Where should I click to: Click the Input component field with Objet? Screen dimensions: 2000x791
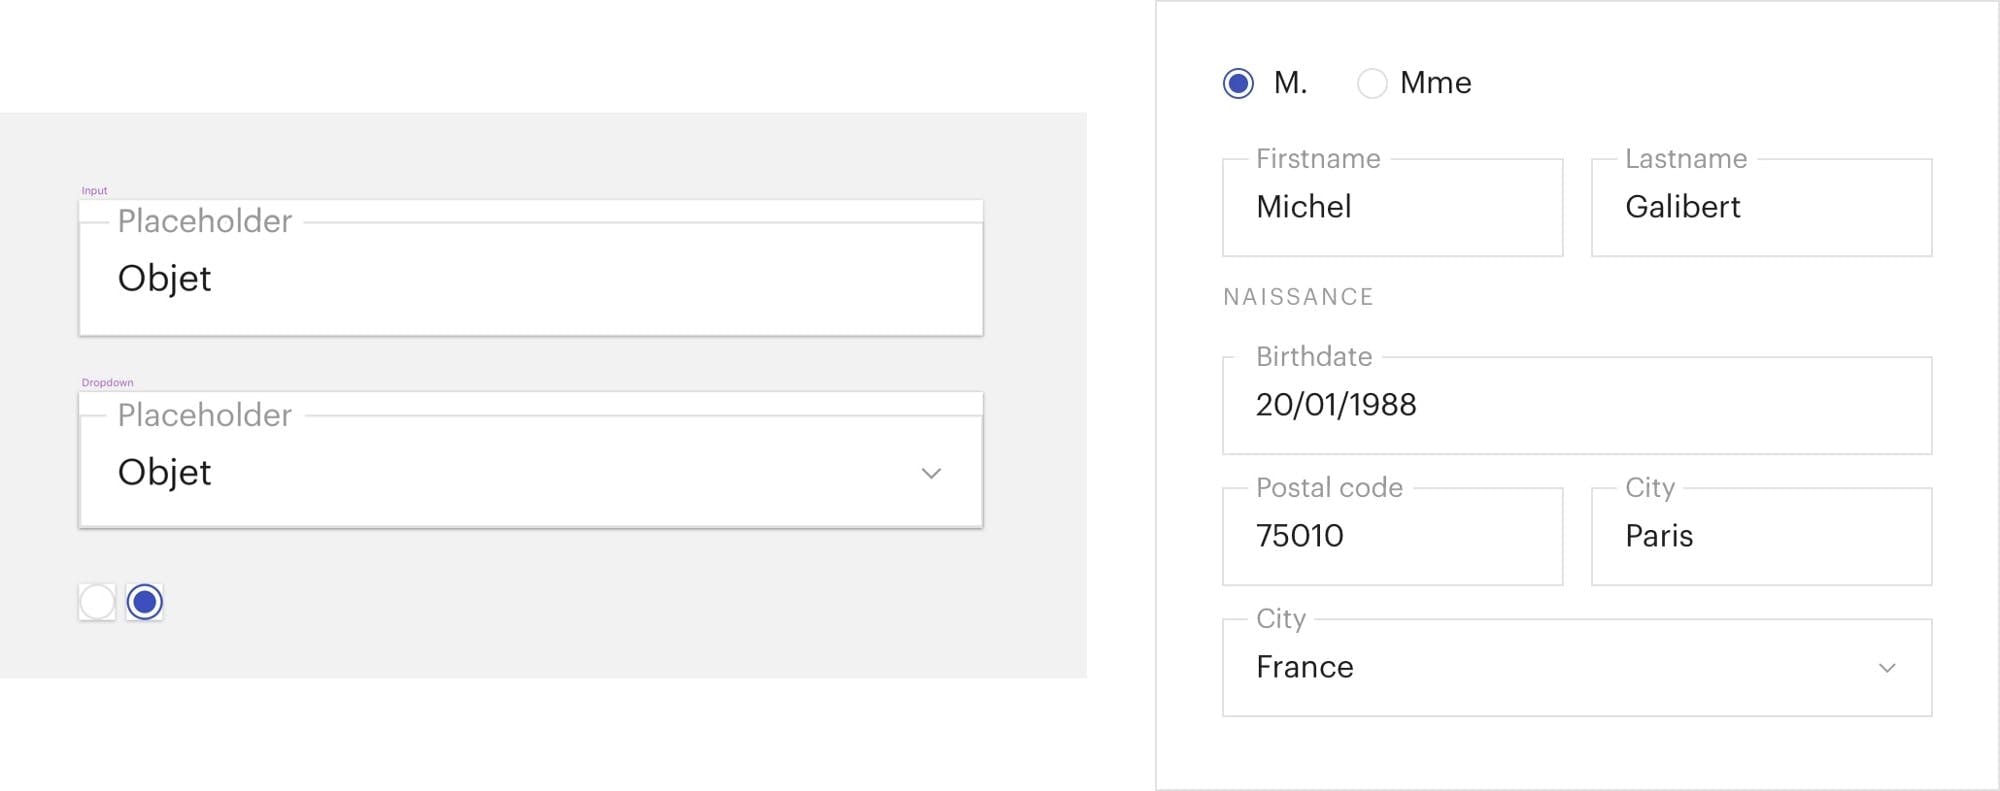[x=531, y=268]
